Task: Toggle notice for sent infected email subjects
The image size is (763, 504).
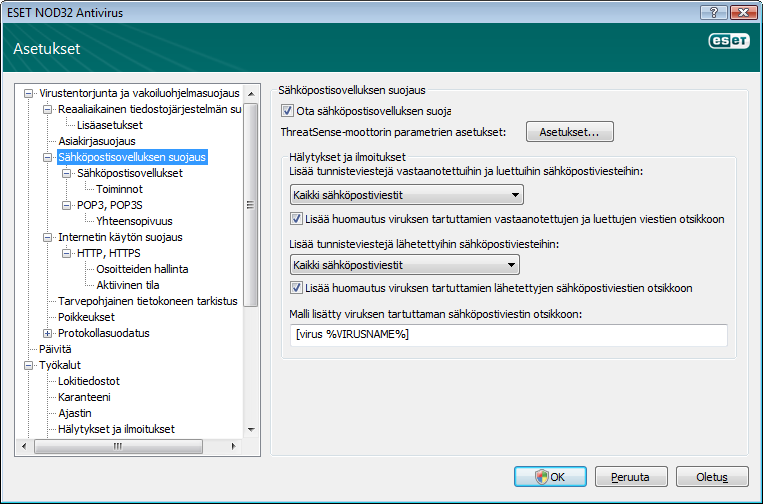Action: [x=296, y=288]
